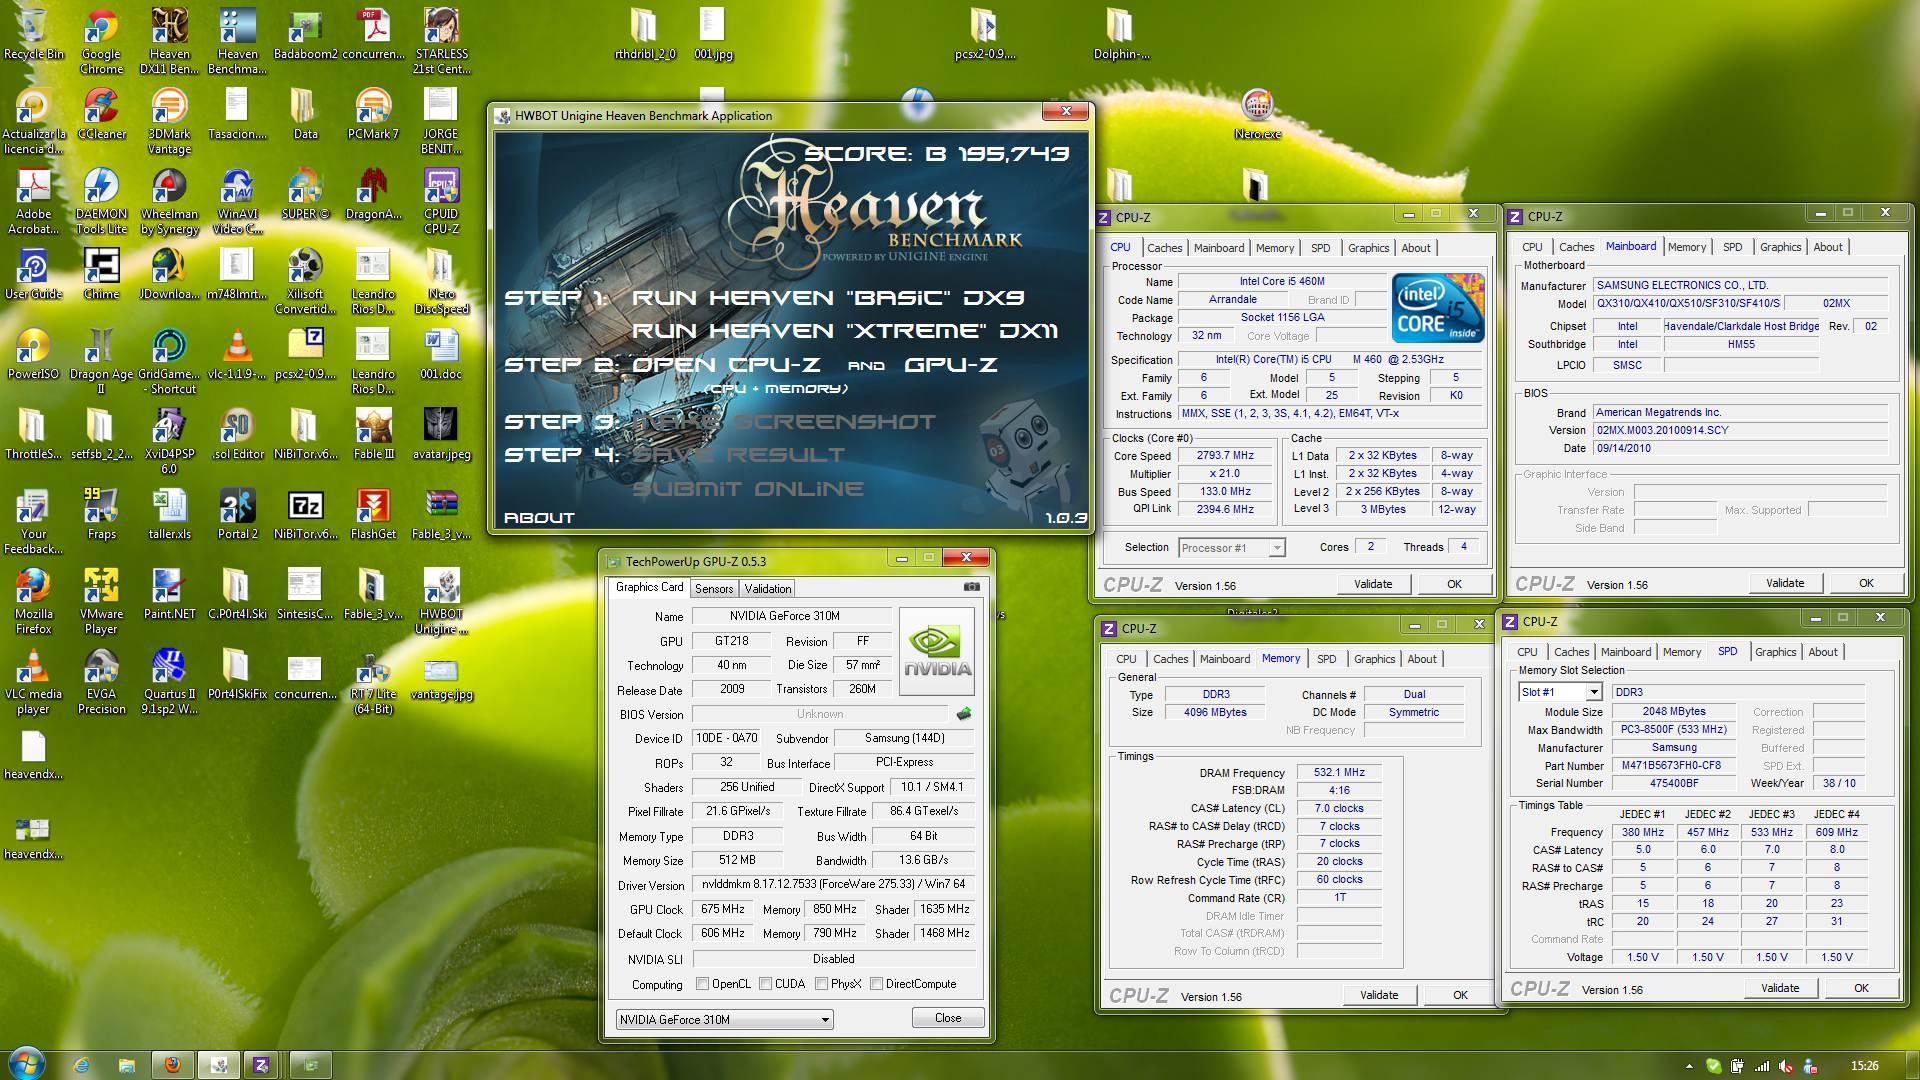The width and height of the screenshot is (1920, 1080).
Task: Click OK in the Mainboard CPU-Z window
Action: click(1866, 583)
